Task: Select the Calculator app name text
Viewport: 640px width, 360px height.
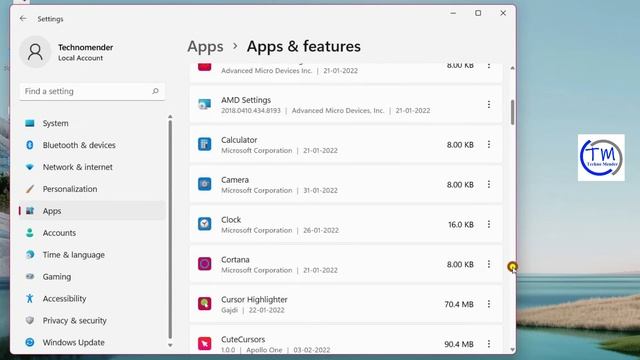Action: point(239,140)
